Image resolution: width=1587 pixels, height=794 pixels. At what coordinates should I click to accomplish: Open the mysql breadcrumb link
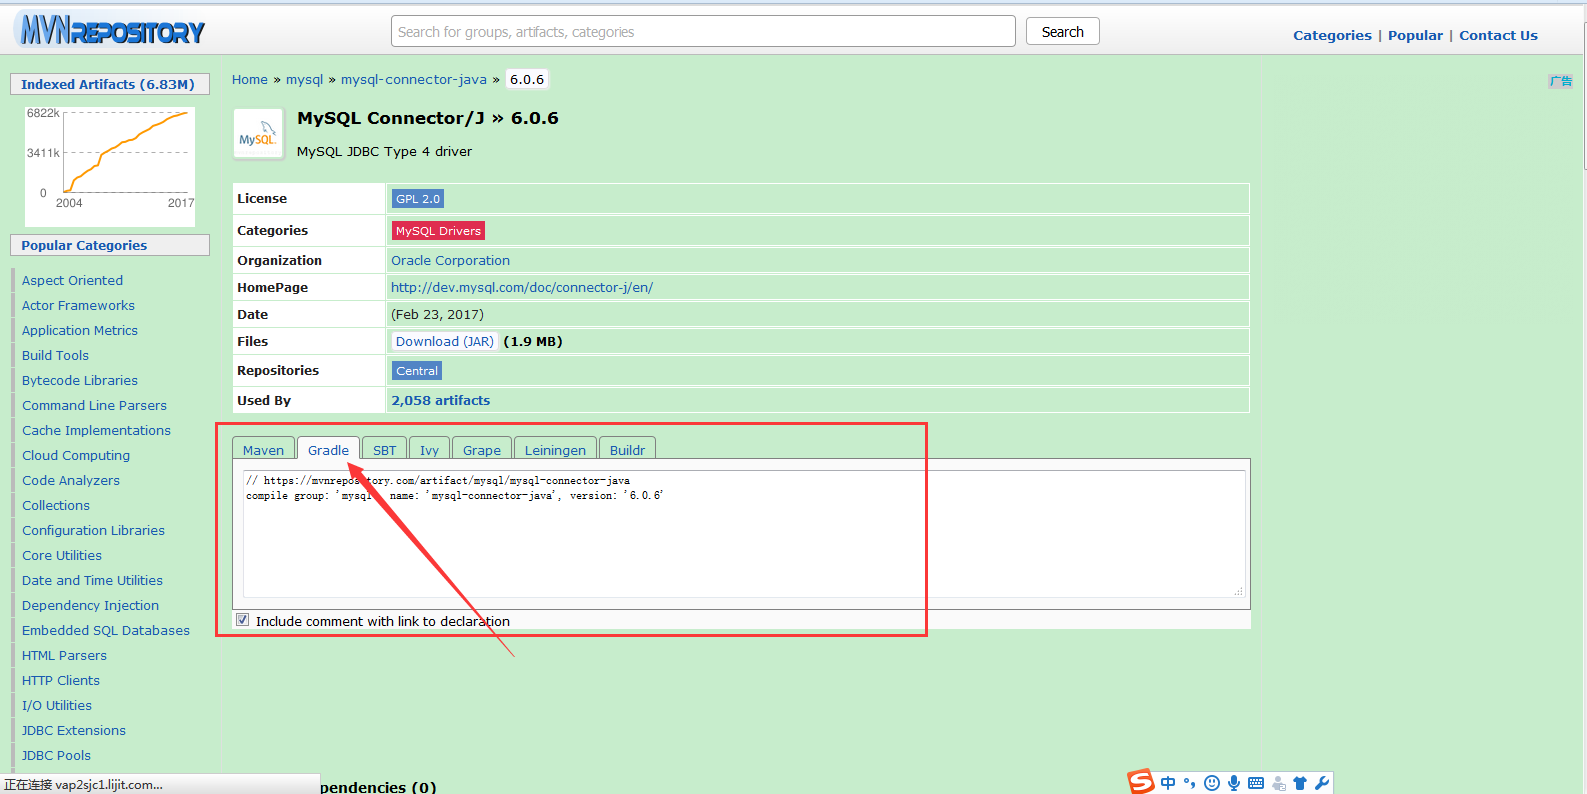pyautogui.click(x=304, y=79)
